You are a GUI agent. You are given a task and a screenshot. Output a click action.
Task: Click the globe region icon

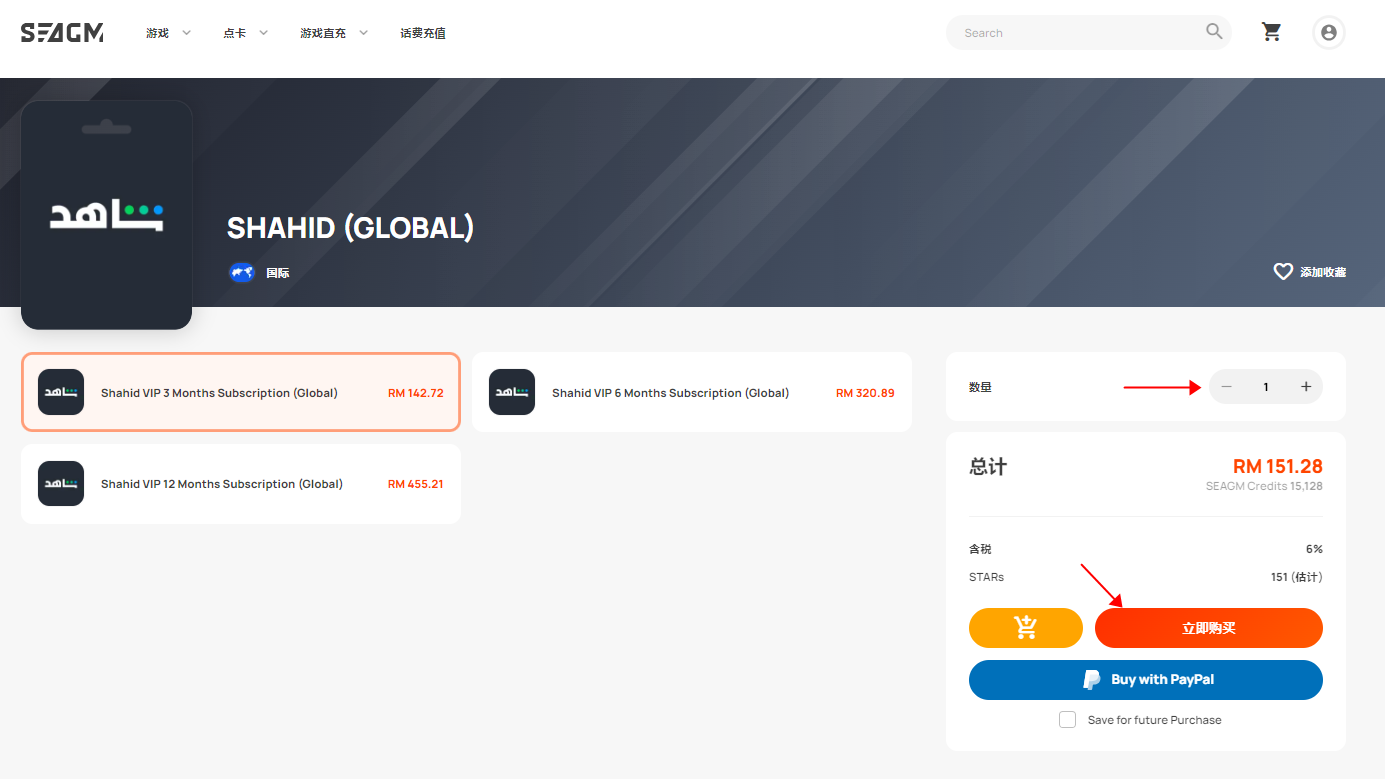pyautogui.click(x=242, y=272)
